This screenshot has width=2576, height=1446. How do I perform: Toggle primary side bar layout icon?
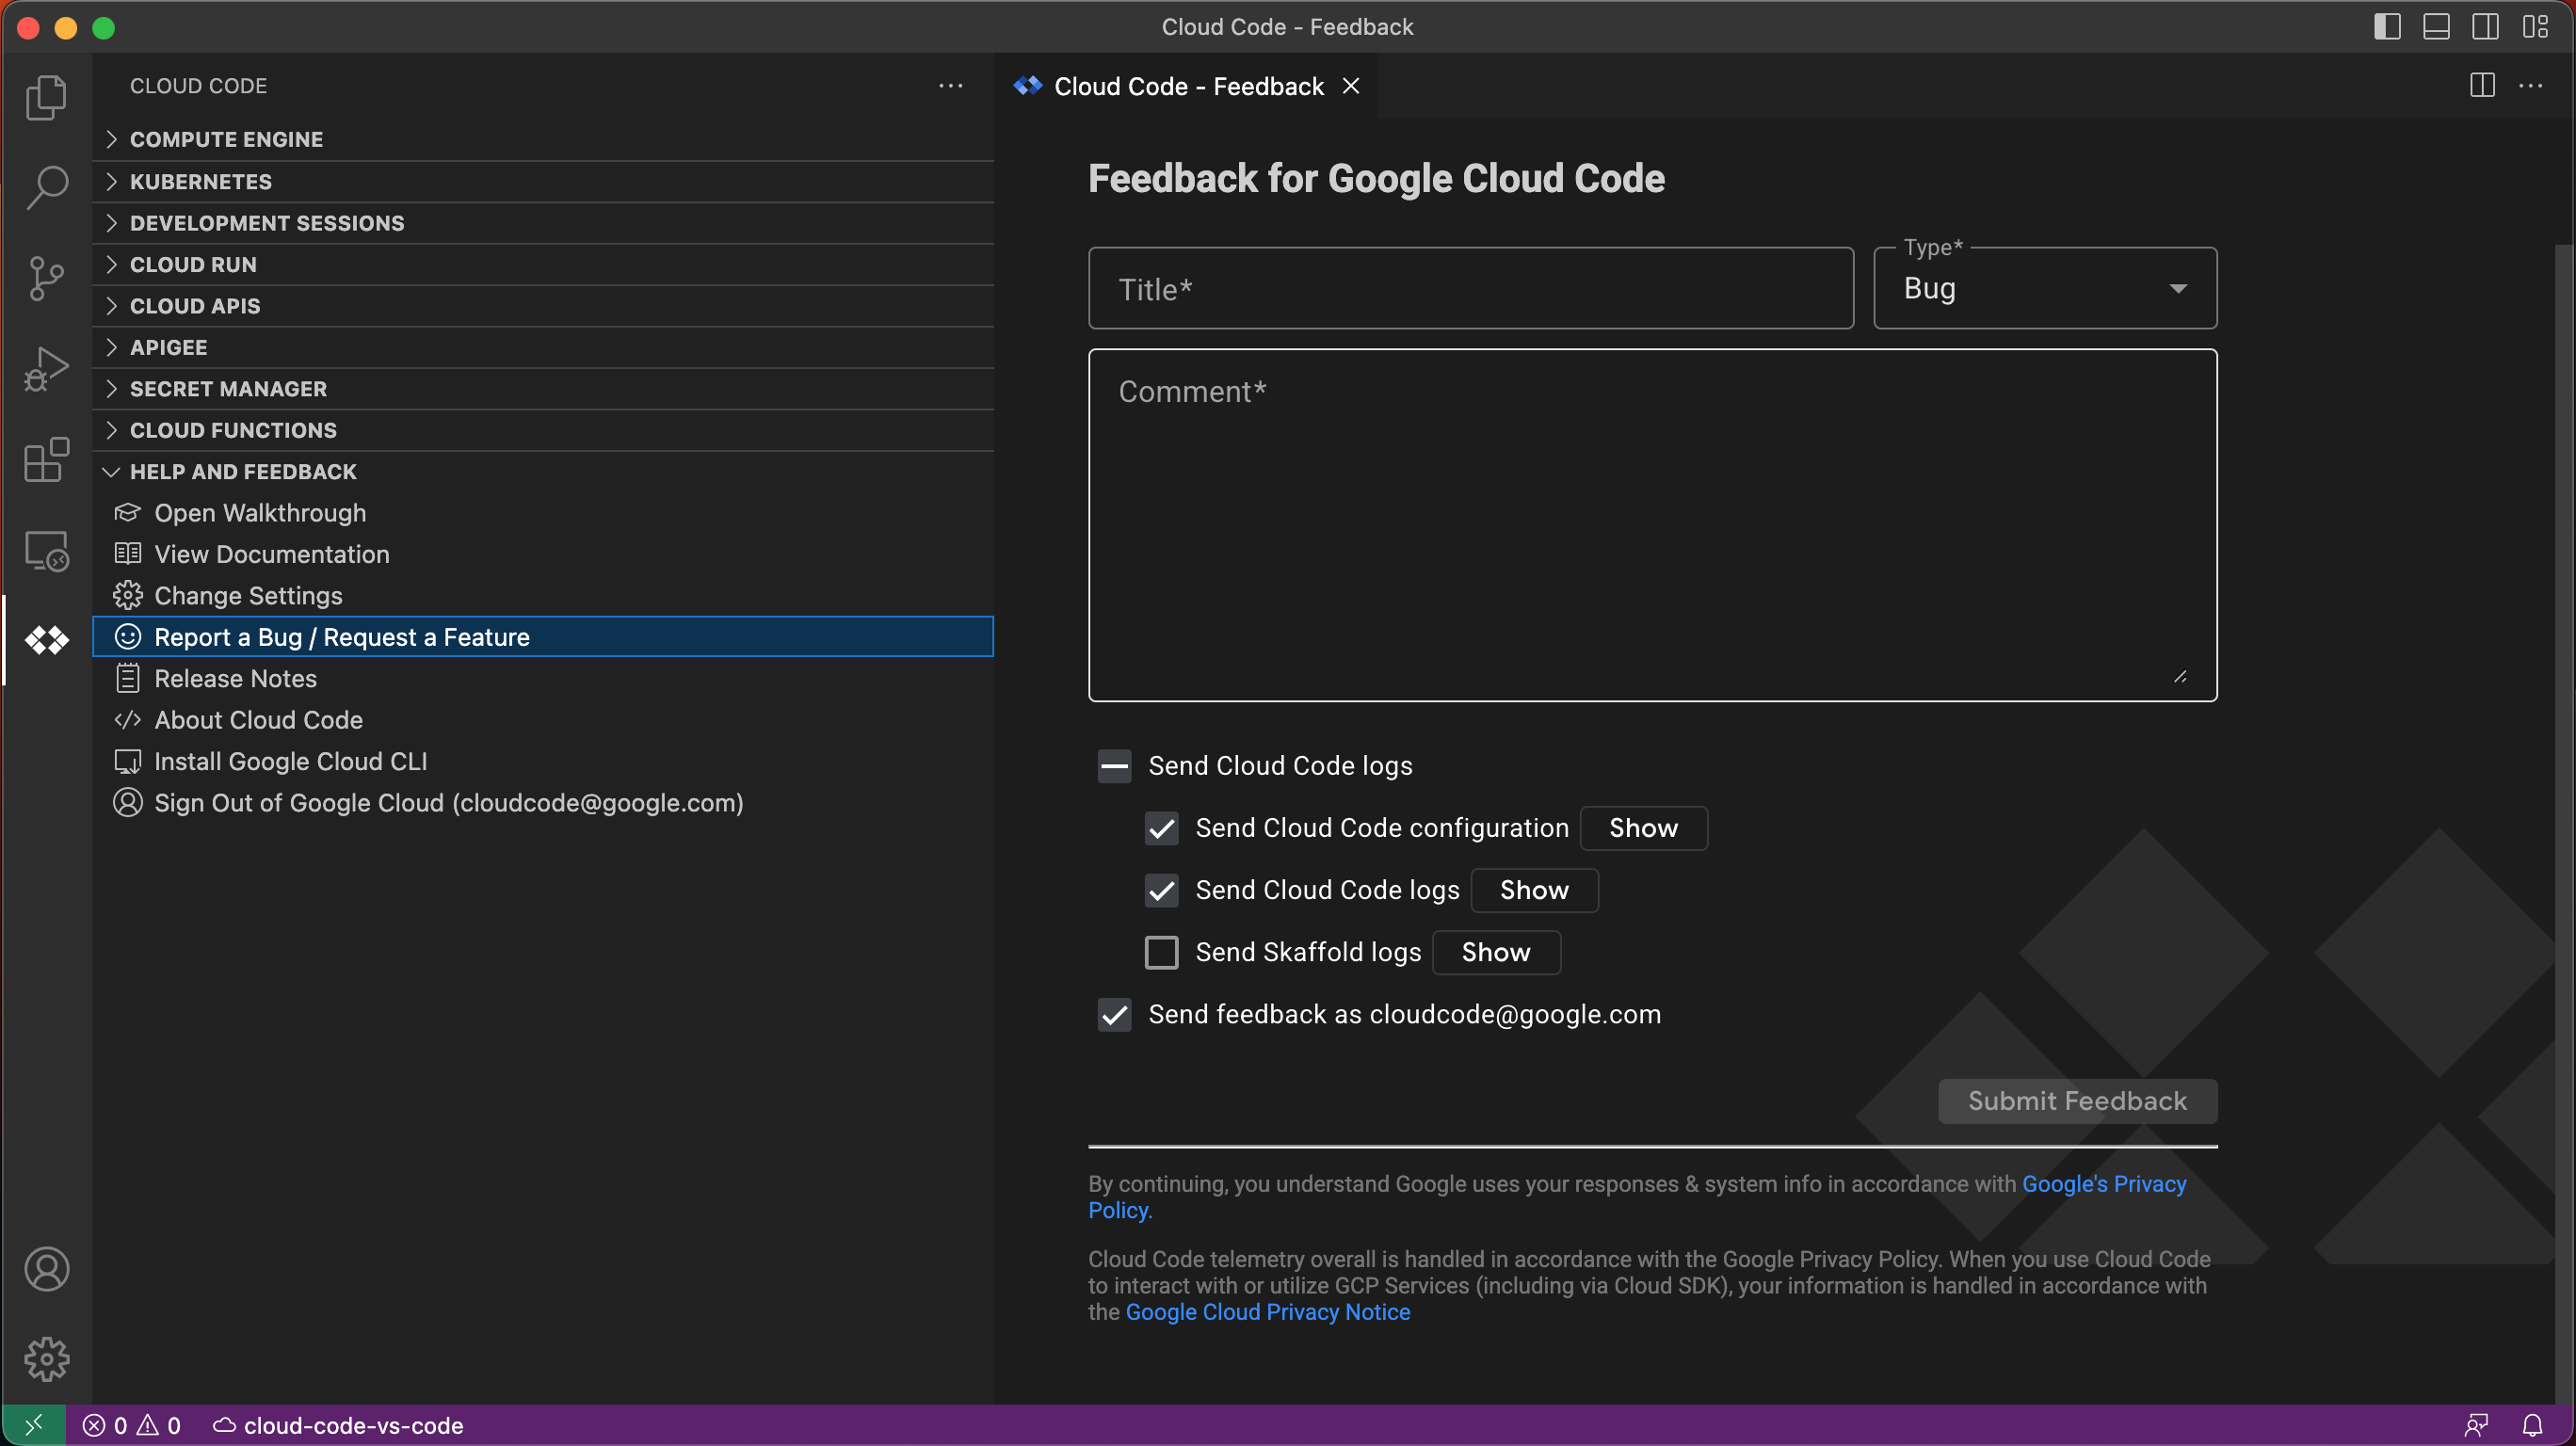[x=2387, y=27]
